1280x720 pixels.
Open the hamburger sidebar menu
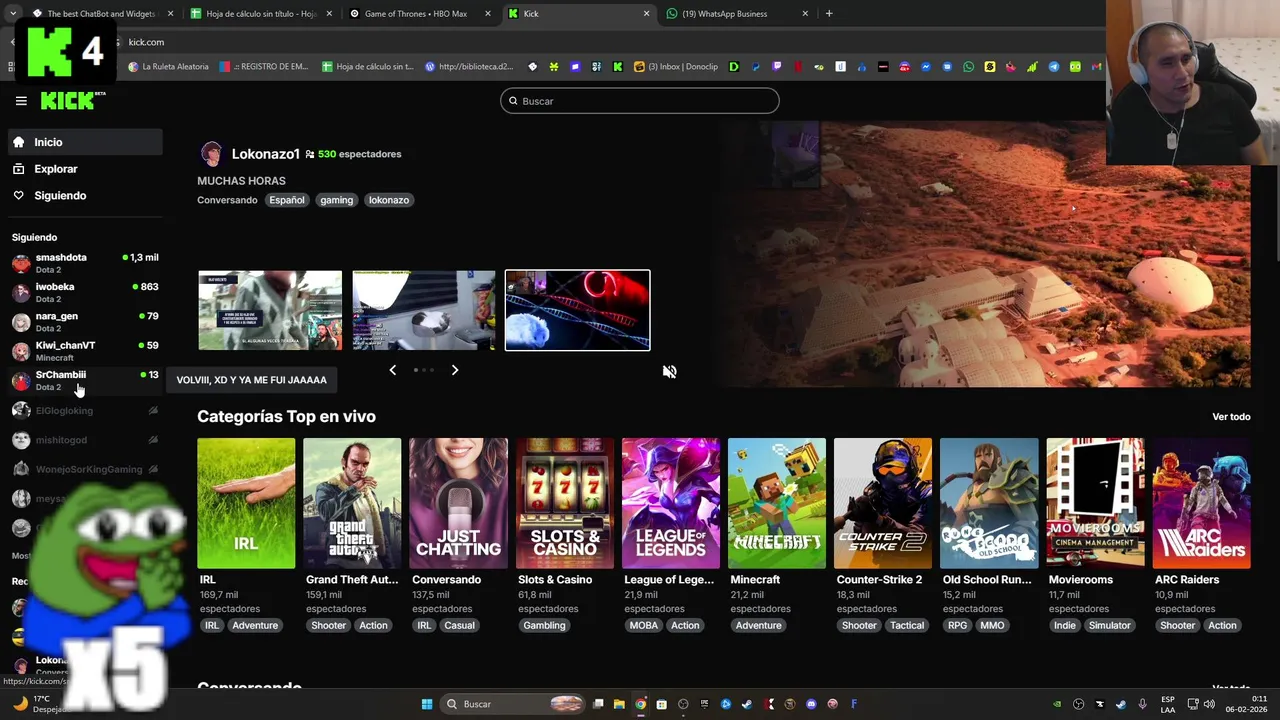click(x=21, y=101)
